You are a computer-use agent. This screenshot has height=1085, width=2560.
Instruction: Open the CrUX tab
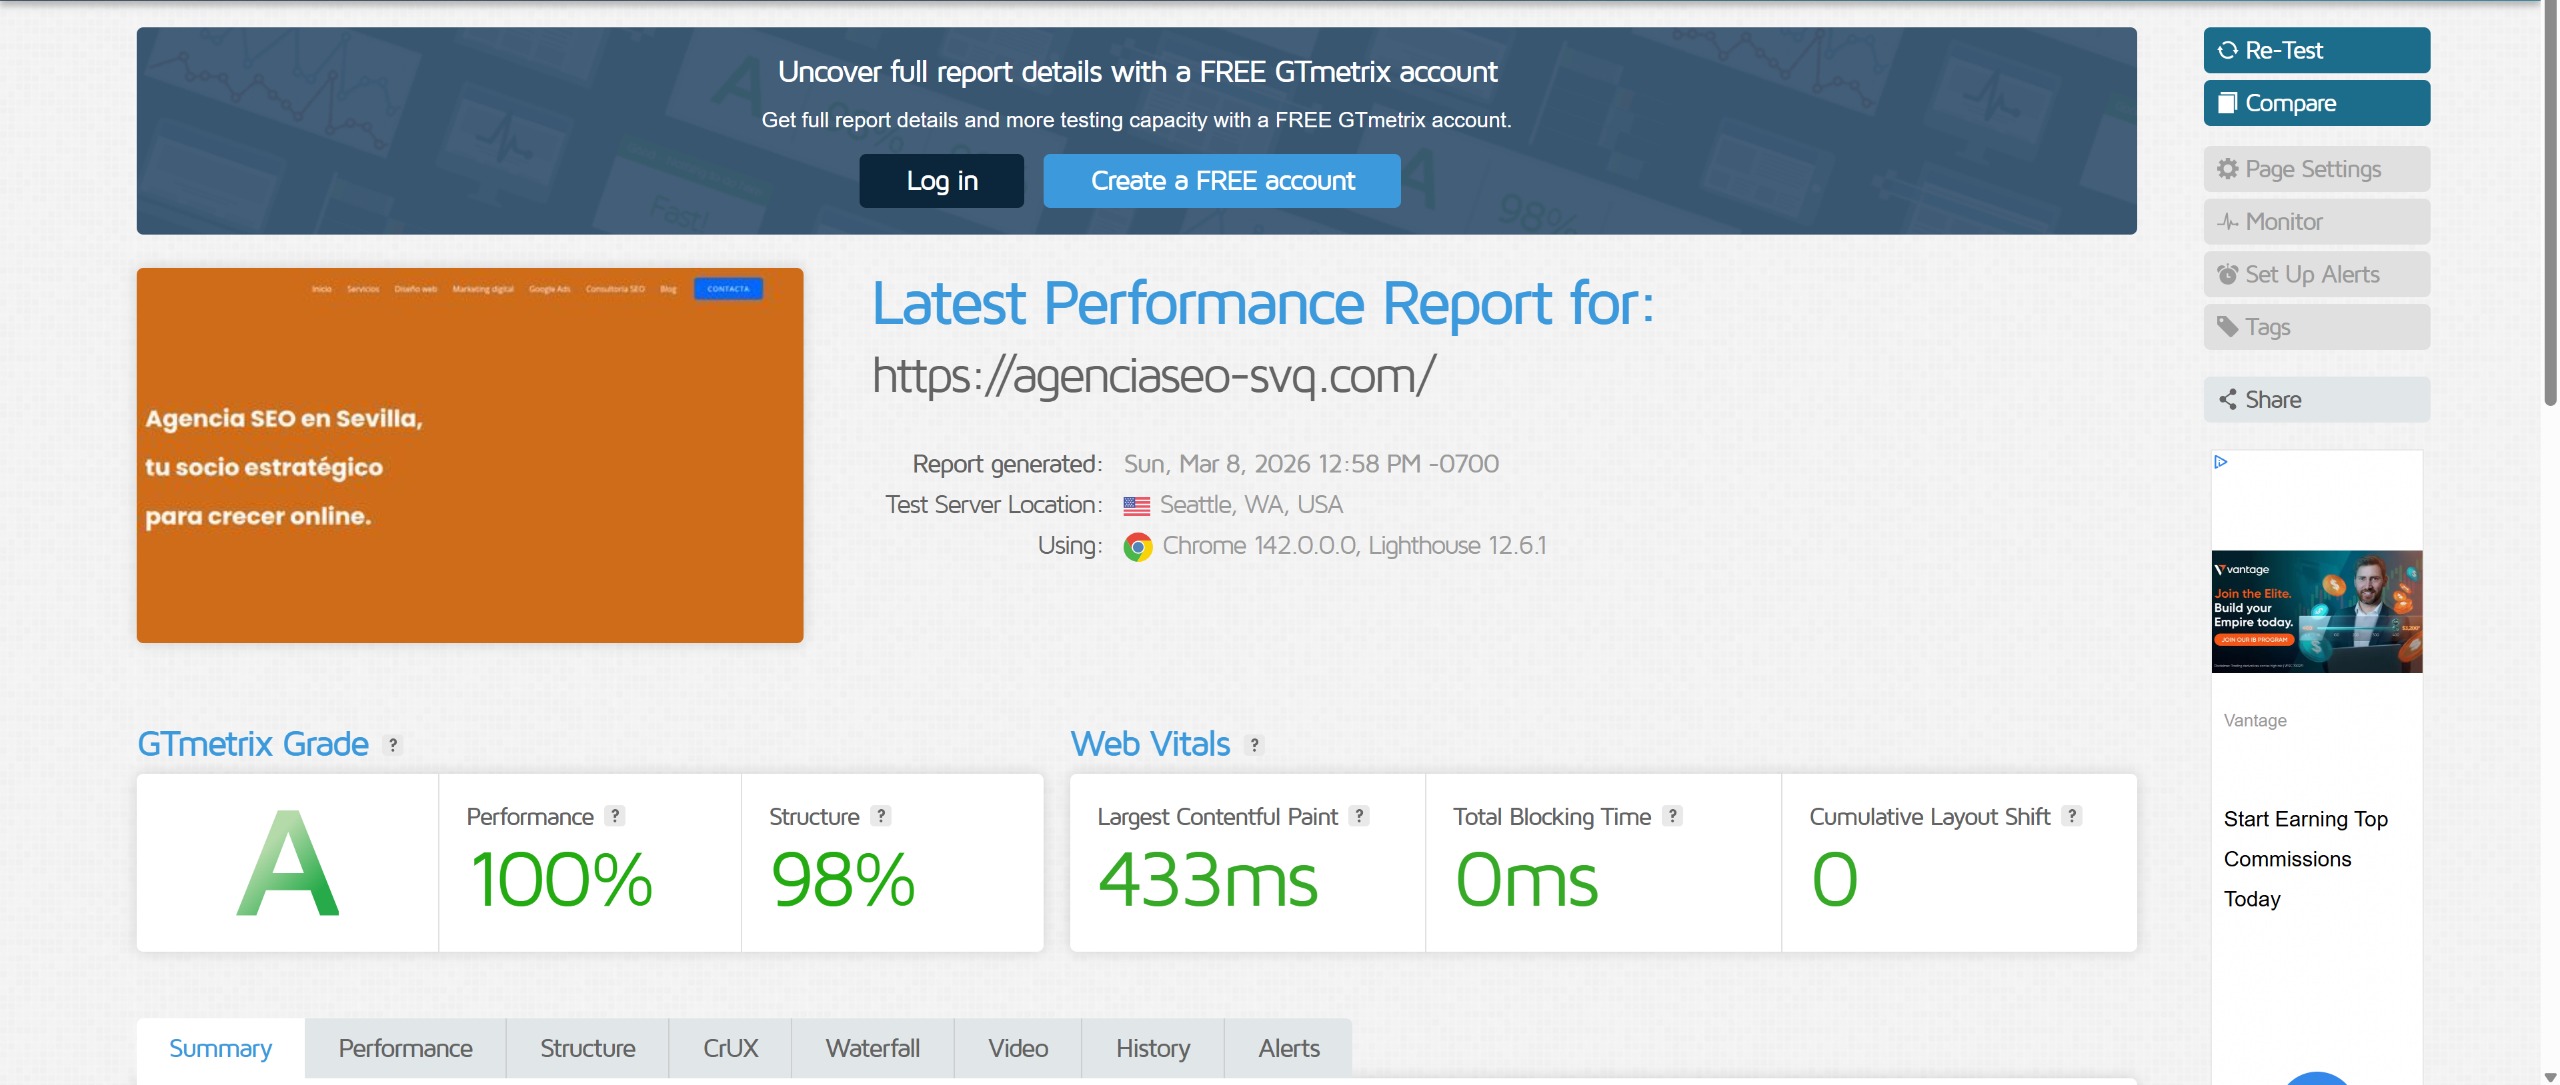pyautogui.click(x=730, y=1048)
